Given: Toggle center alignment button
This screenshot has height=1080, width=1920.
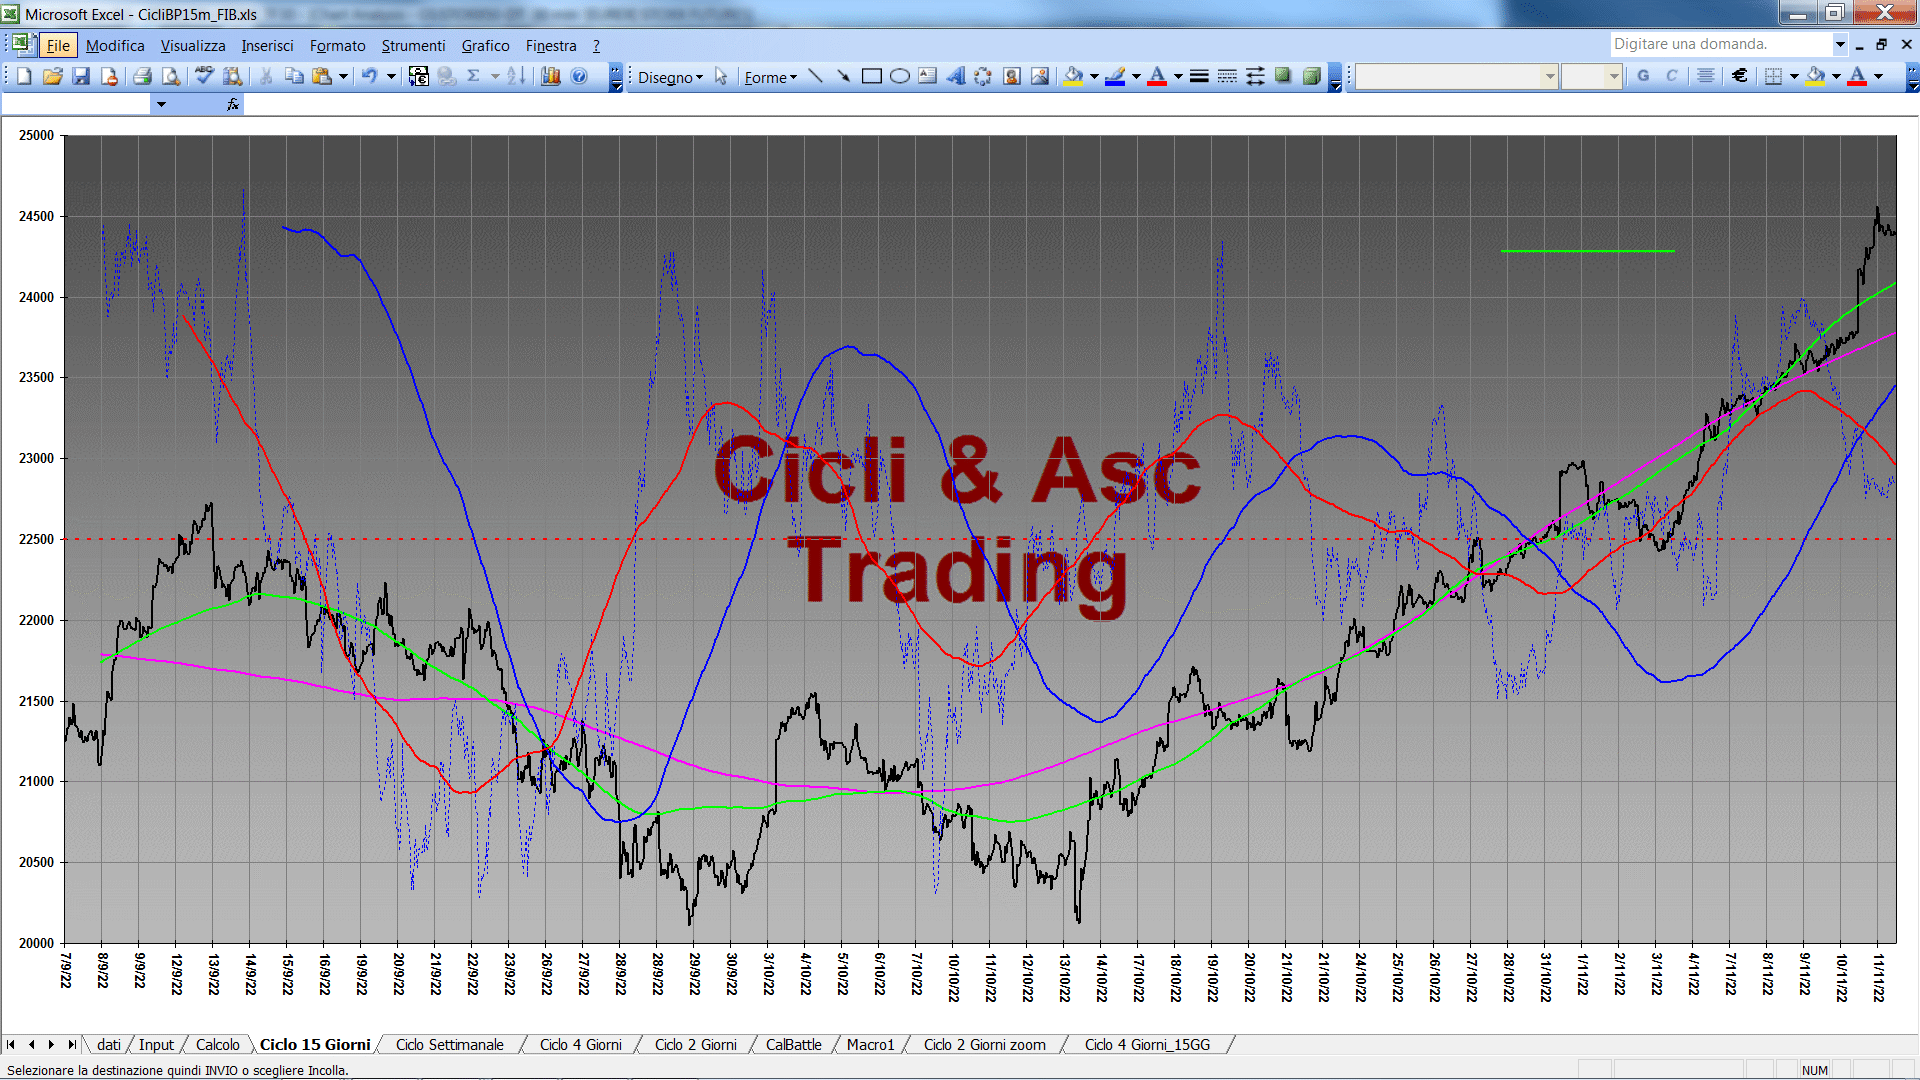Looking at the screenshot, I should 1706,76.
